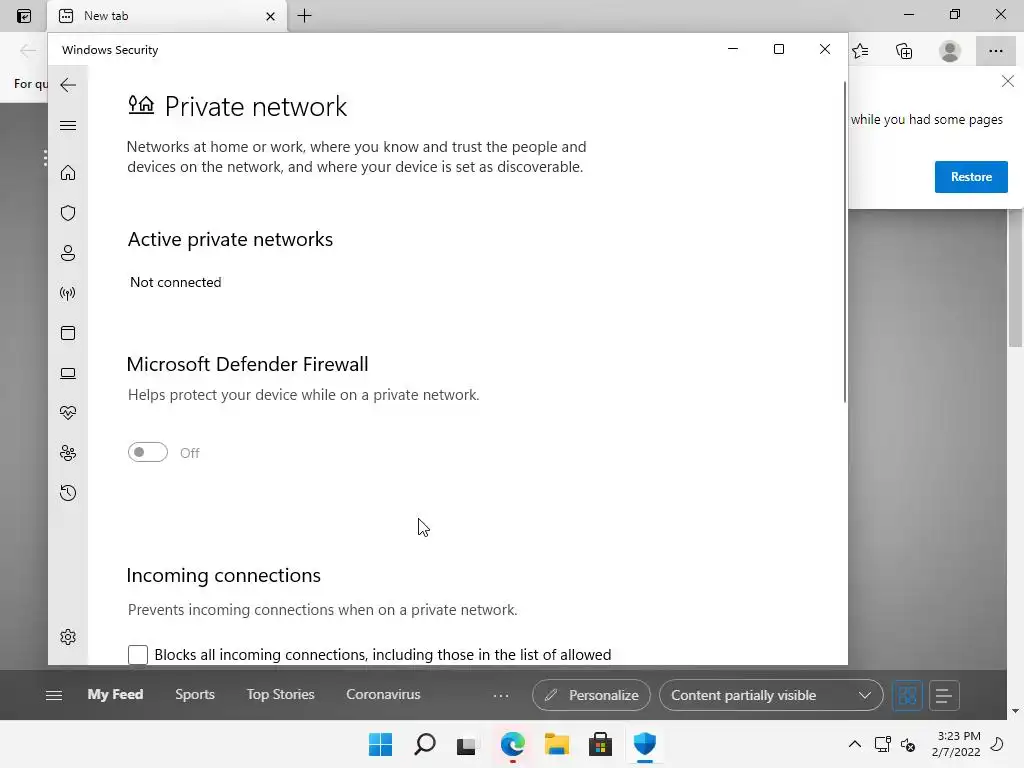Click the Restore button in Edge
The width and height of the screenshot is (1024, 768).
pos(971,177)
